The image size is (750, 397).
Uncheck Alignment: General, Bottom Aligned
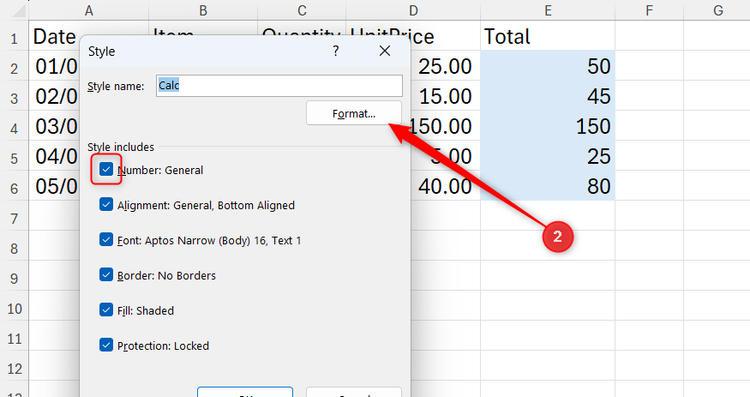point(106,204)
